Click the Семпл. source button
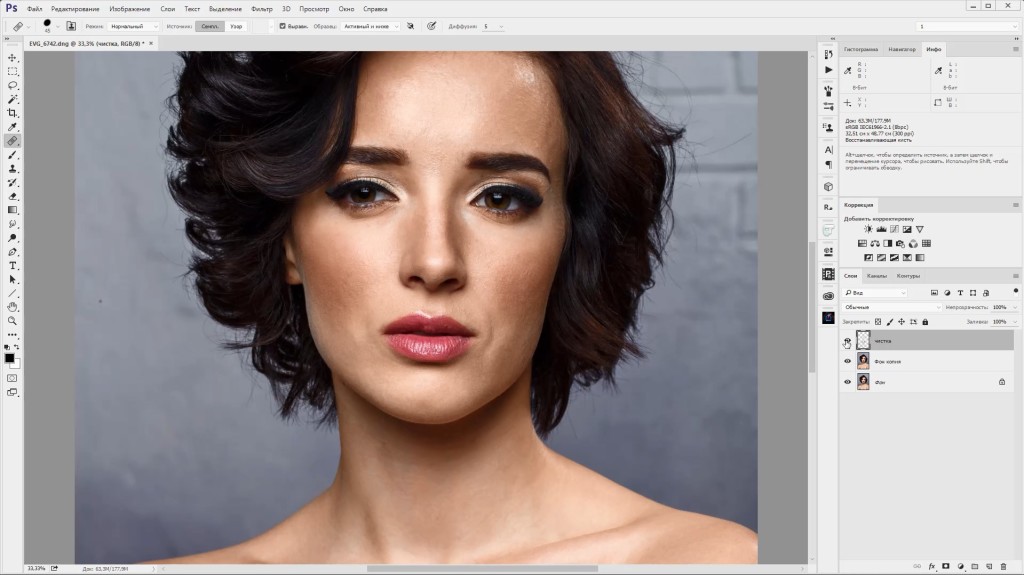The image size is (1024, 575). pyautogui.click(x=208, y=26)
